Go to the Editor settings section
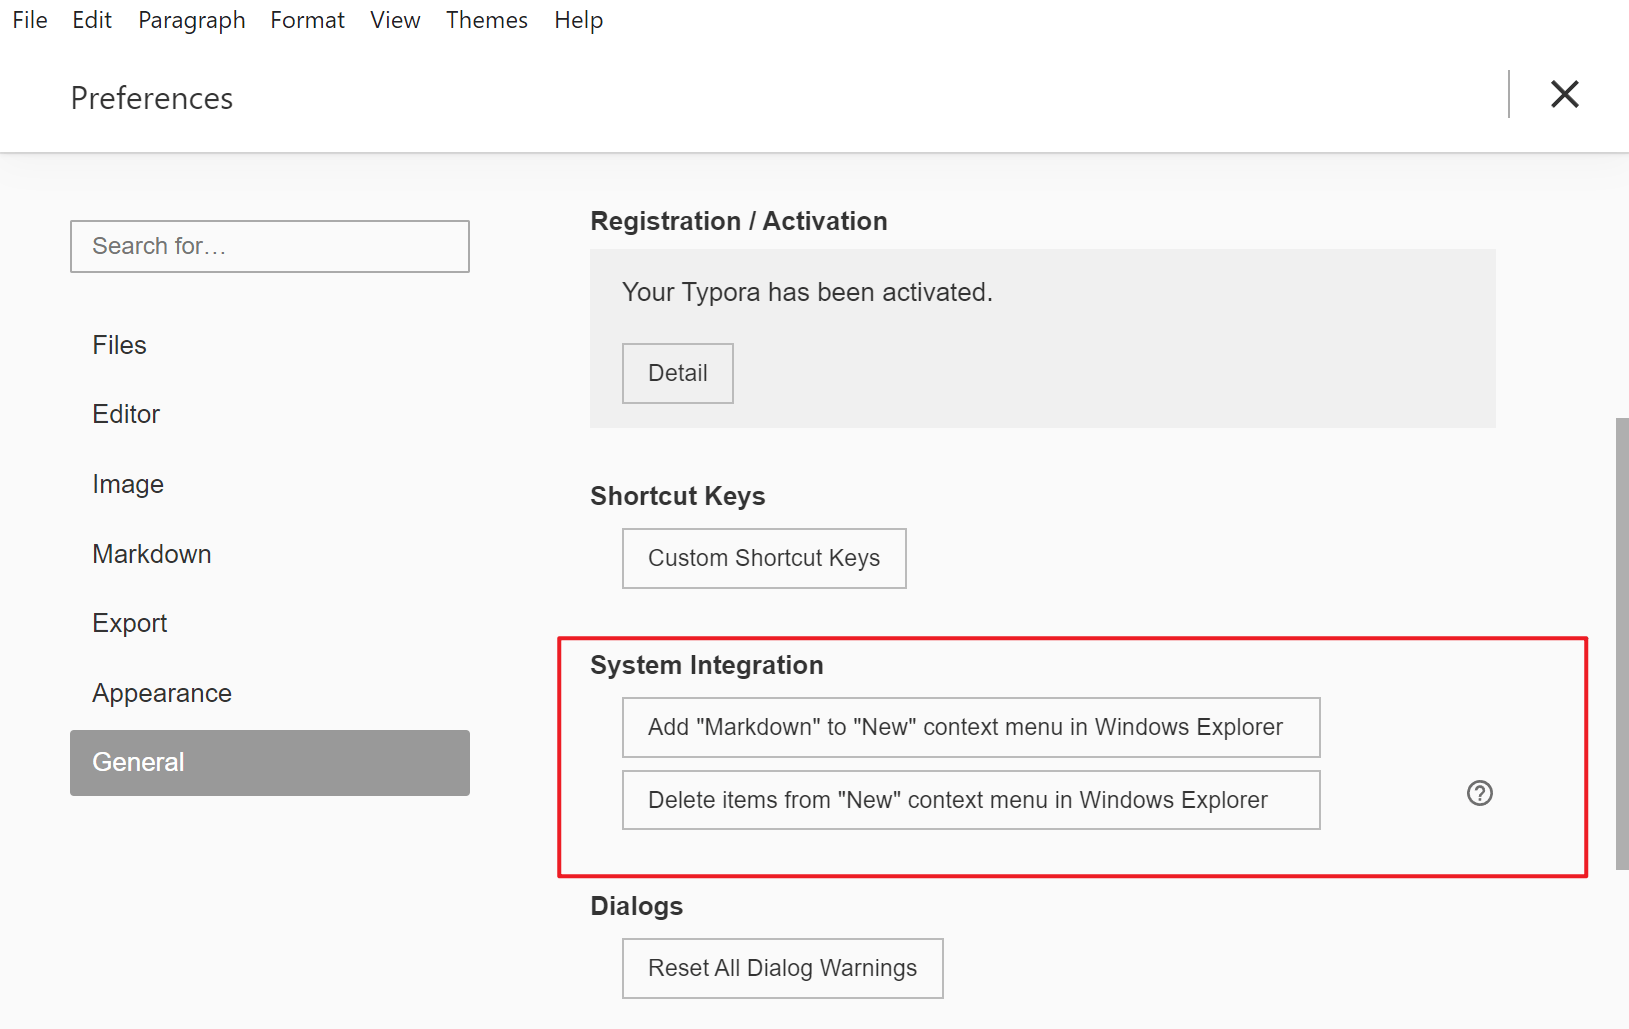The width and height of the screenshot is (1629, 1029). (x=126, y=414)
